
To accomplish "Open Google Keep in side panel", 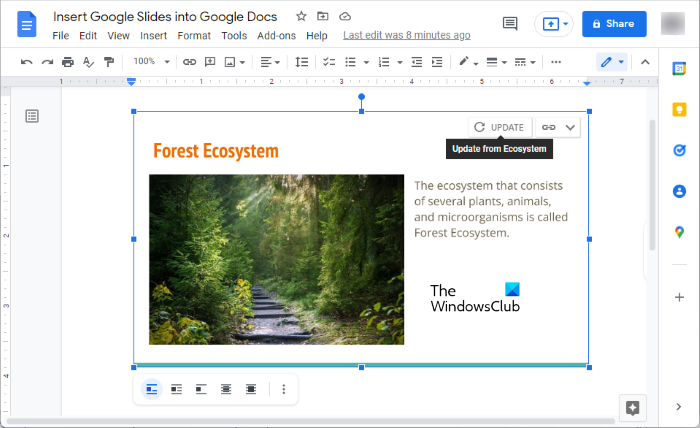I will tap(679, 109).
